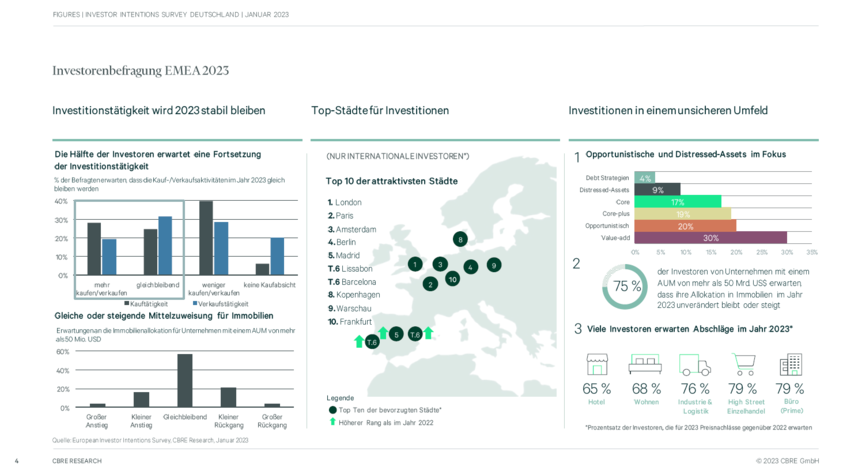Image resolution: width=843 pixels, height=474 pixels.
Task: Select map marker 5 over Madrid
Action: [x=396, y=334]
